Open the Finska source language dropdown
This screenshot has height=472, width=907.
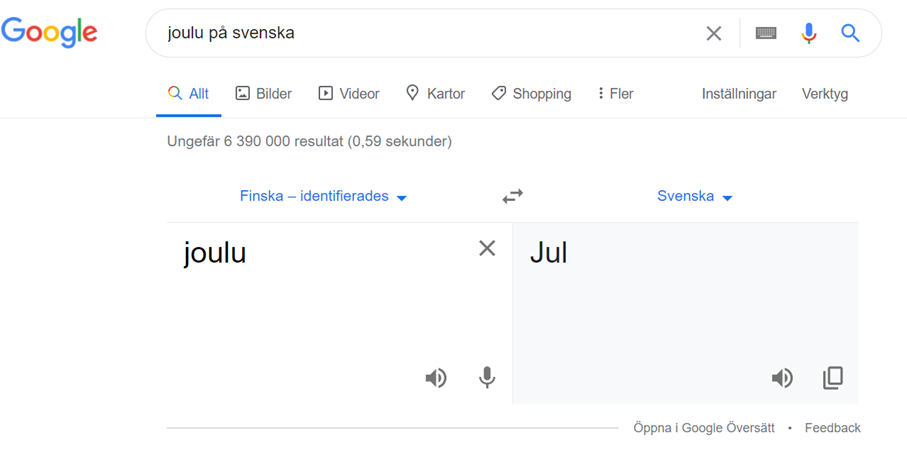tap(323, 196)
